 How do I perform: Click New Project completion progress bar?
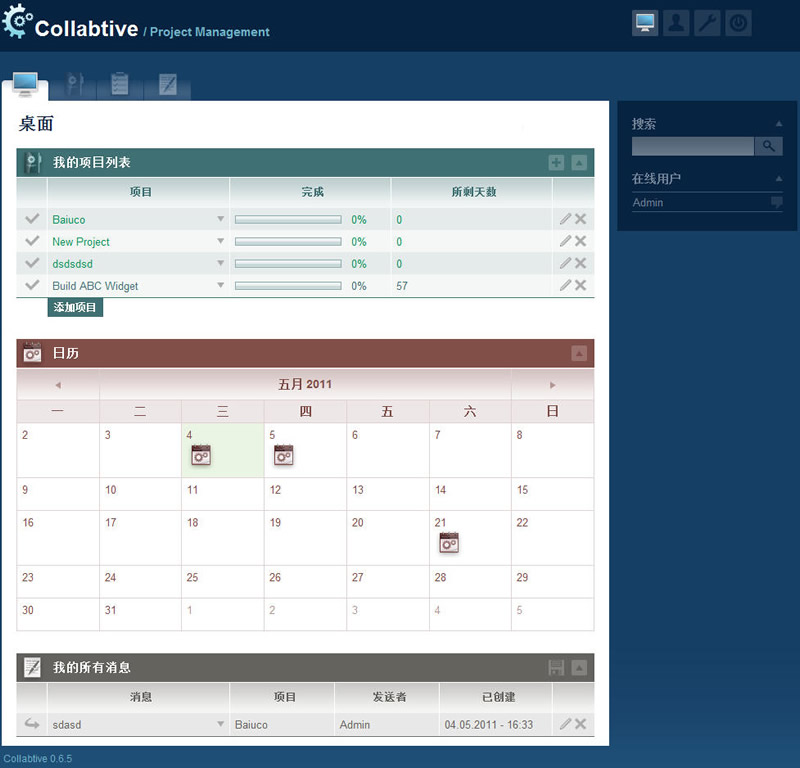click(x=288, y=242)
